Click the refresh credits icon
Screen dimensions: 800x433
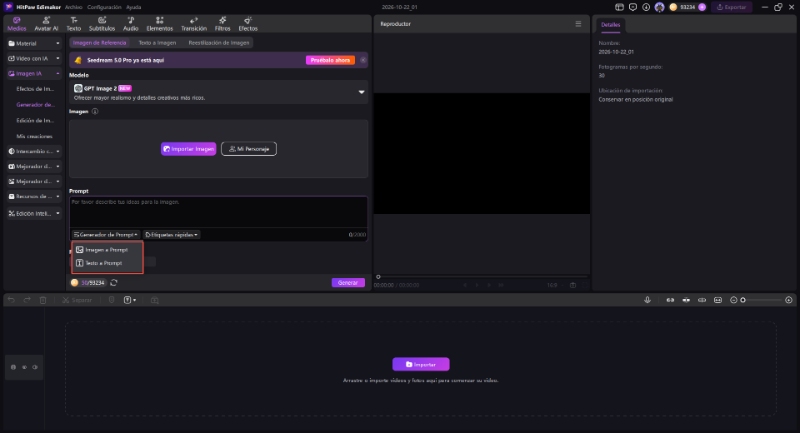pos(114,283)
